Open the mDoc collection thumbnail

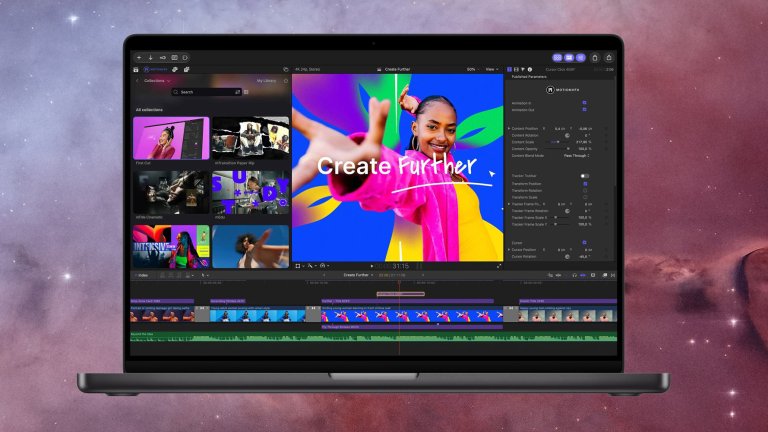[x=250, y=192]
